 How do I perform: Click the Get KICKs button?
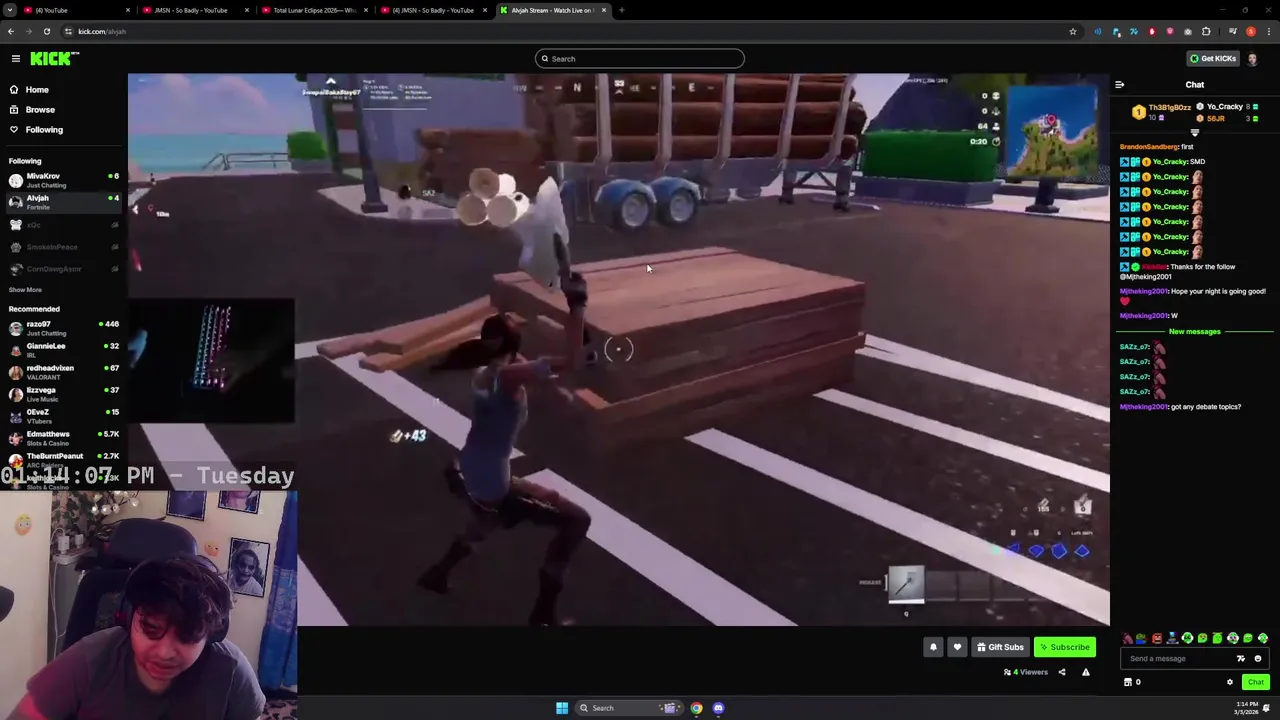1212,59
